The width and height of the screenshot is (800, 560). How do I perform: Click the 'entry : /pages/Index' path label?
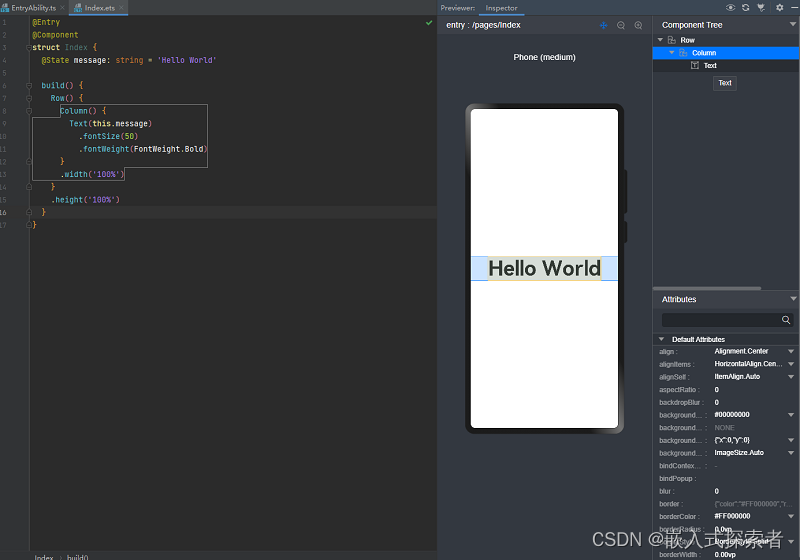coord(483,25)
